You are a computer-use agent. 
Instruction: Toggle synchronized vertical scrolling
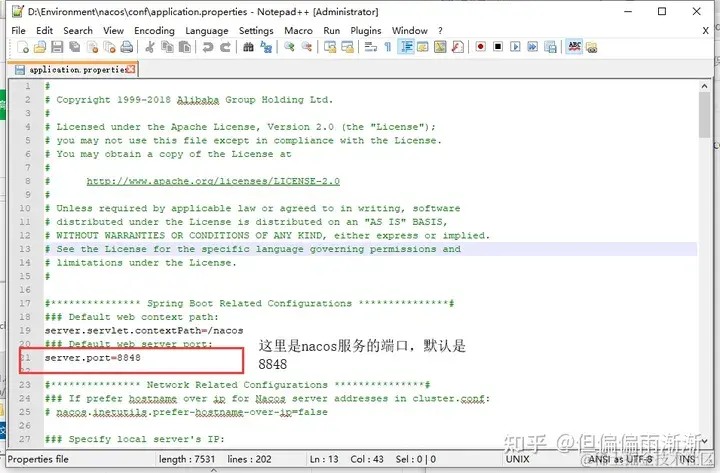(x=330, y=47)
